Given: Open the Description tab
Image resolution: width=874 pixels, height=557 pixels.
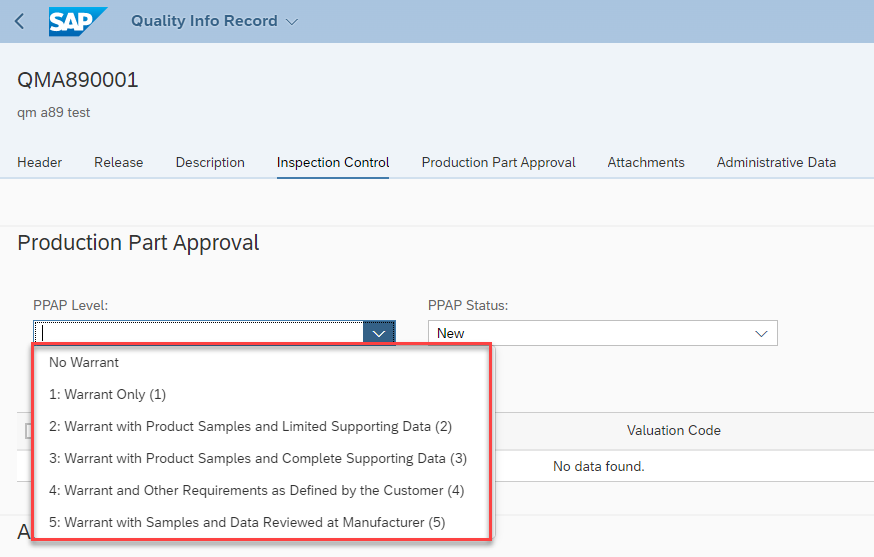Looking at the screenshot, I should pyautogui.click(x=210, y=162).
